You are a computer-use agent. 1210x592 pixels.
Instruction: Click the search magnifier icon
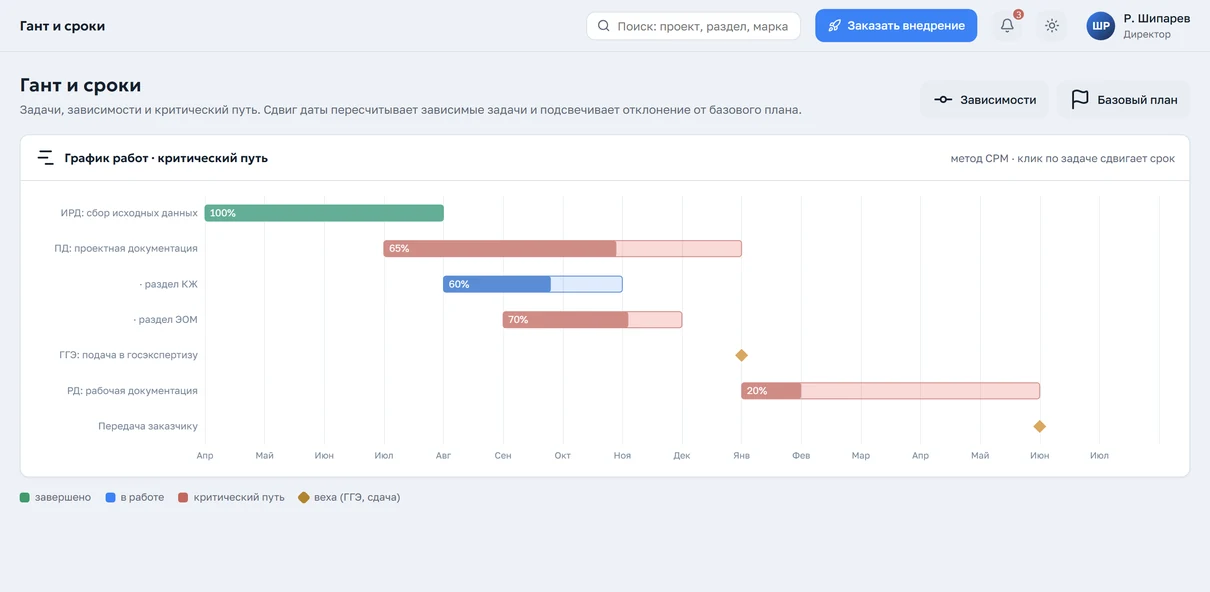pos(604,26)
